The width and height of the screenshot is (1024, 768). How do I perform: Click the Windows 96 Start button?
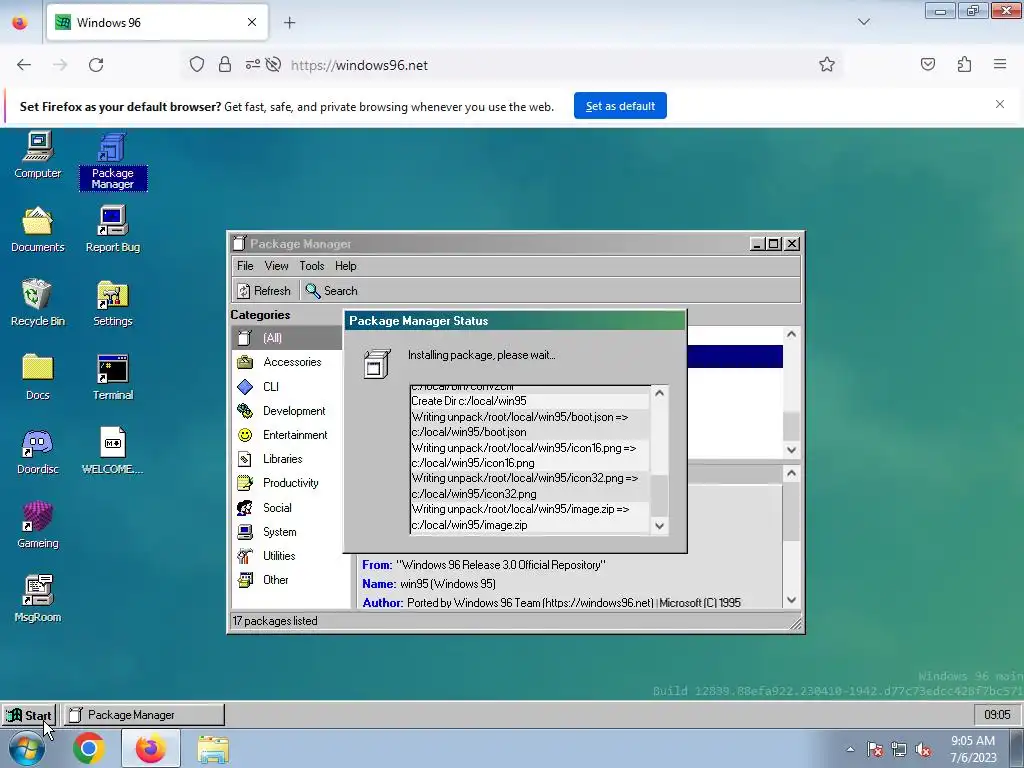[29, 715]
